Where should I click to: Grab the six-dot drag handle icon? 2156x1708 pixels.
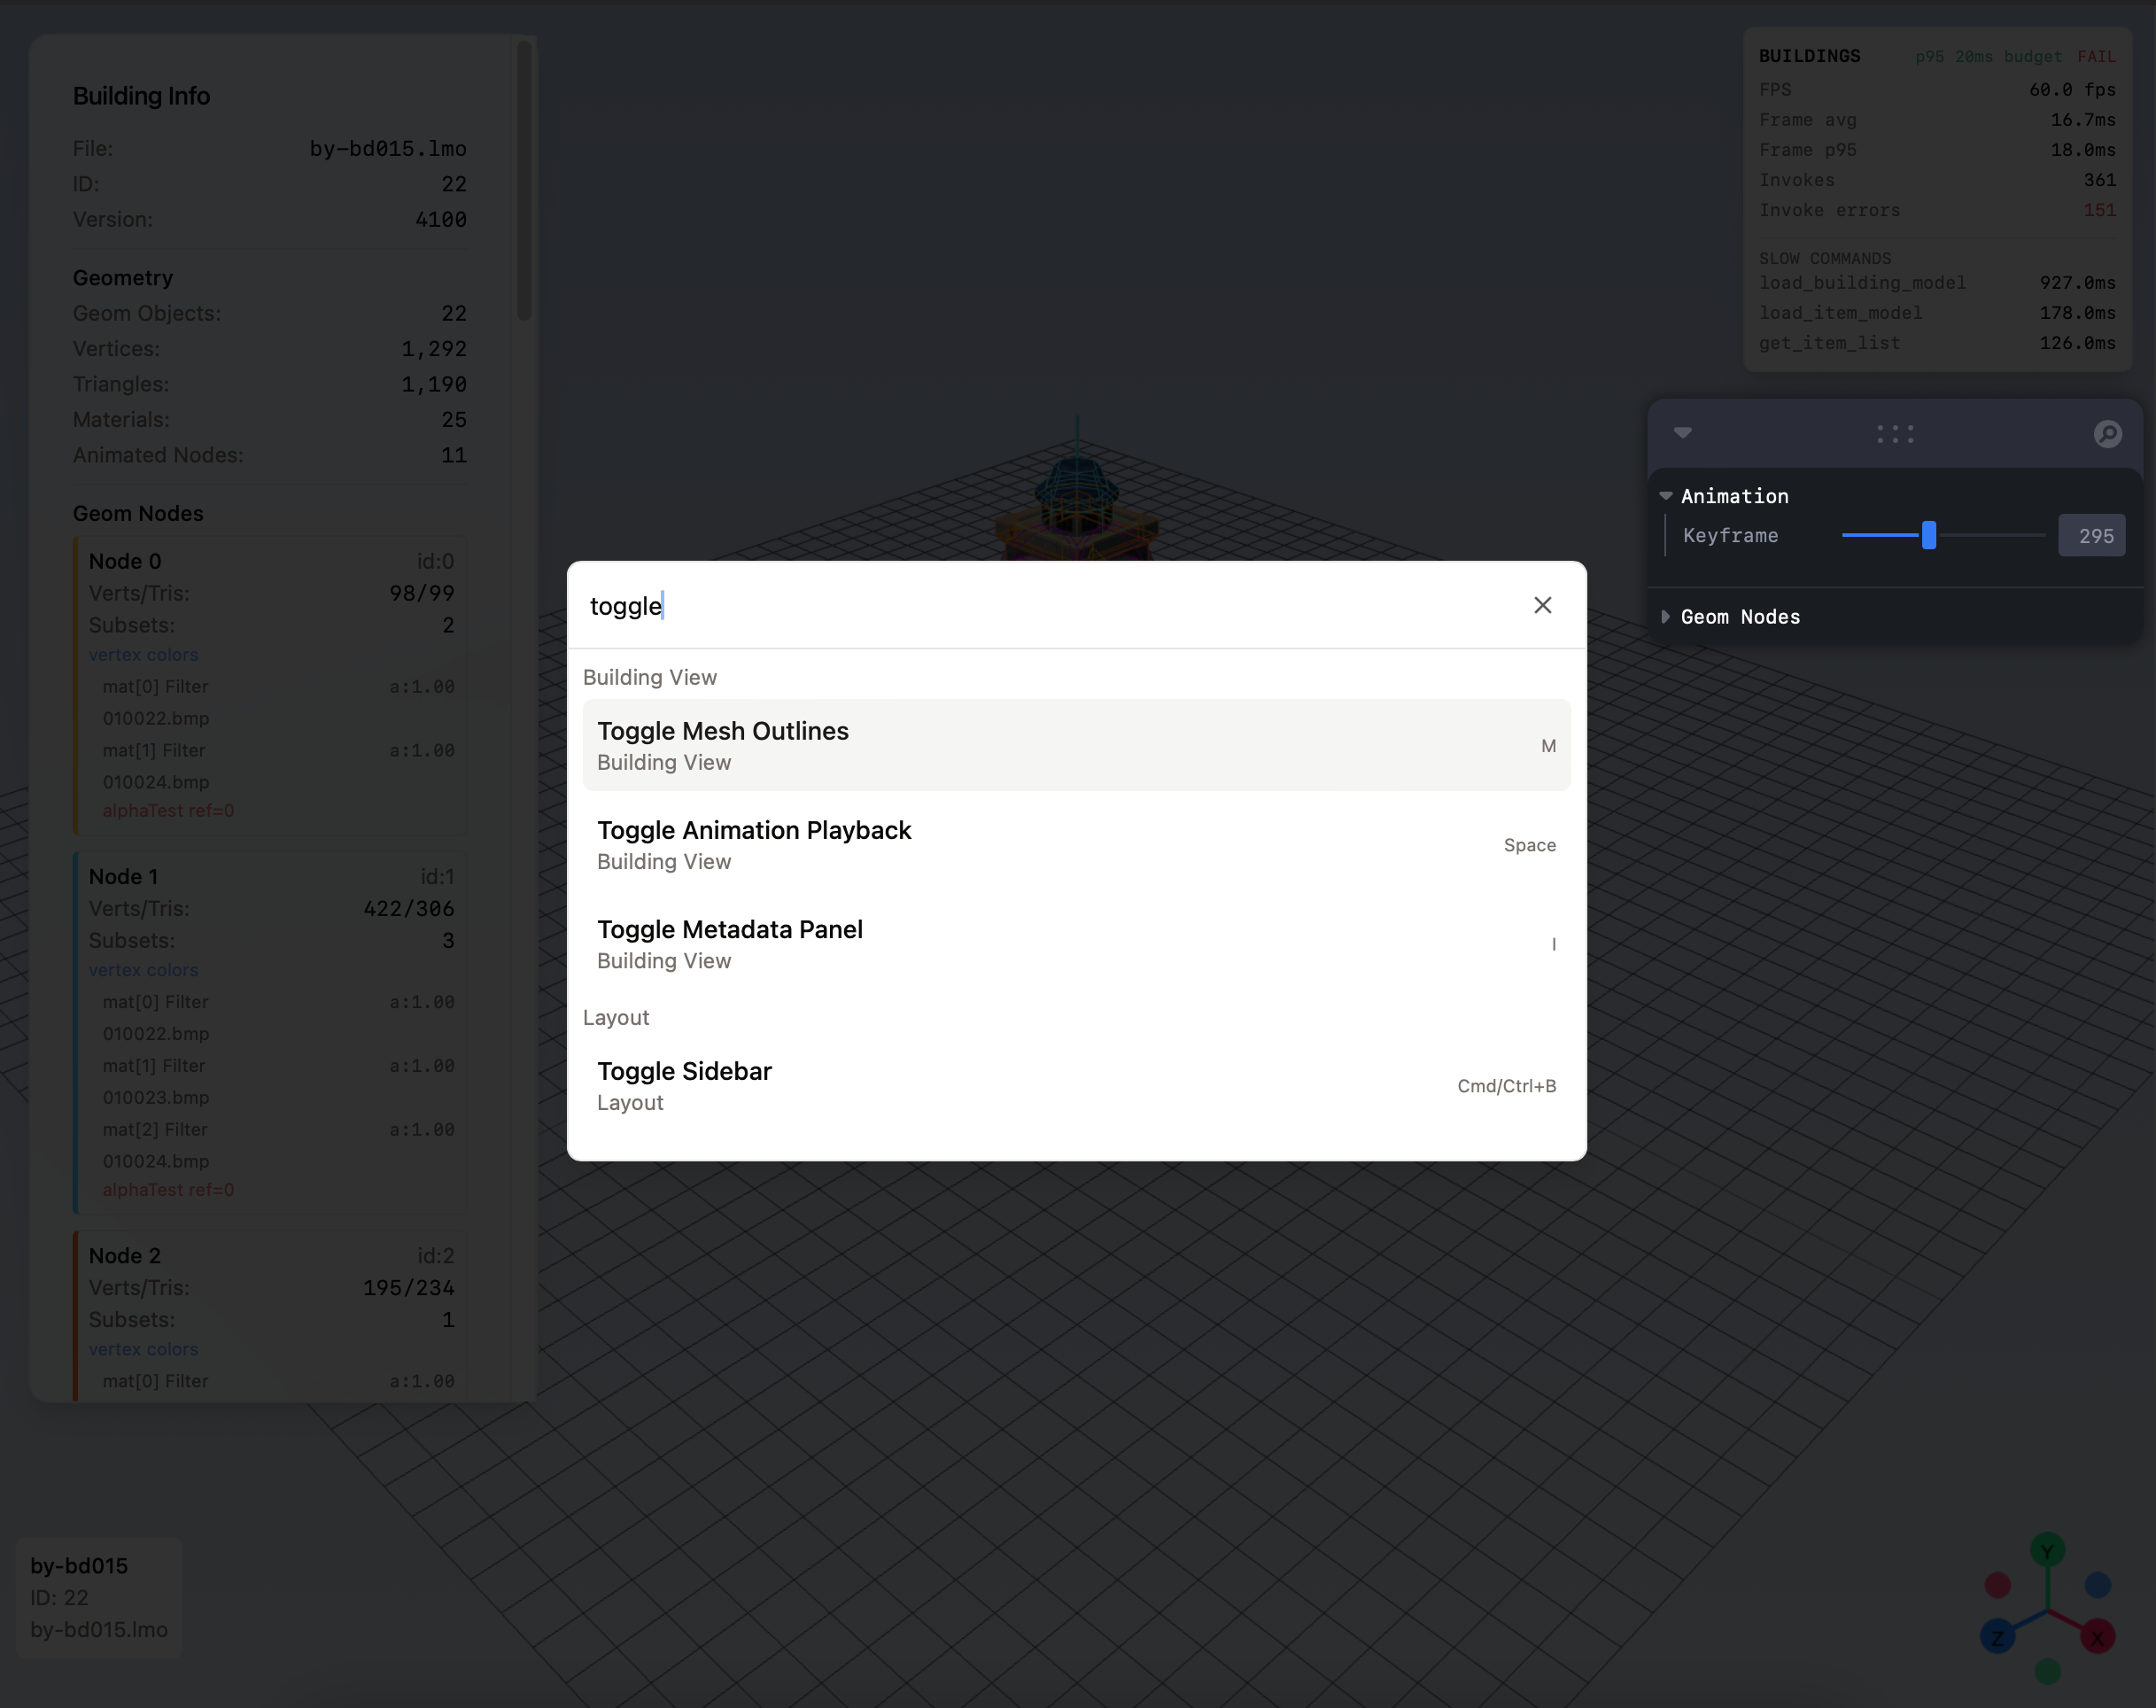click(x=1894, y=433)
